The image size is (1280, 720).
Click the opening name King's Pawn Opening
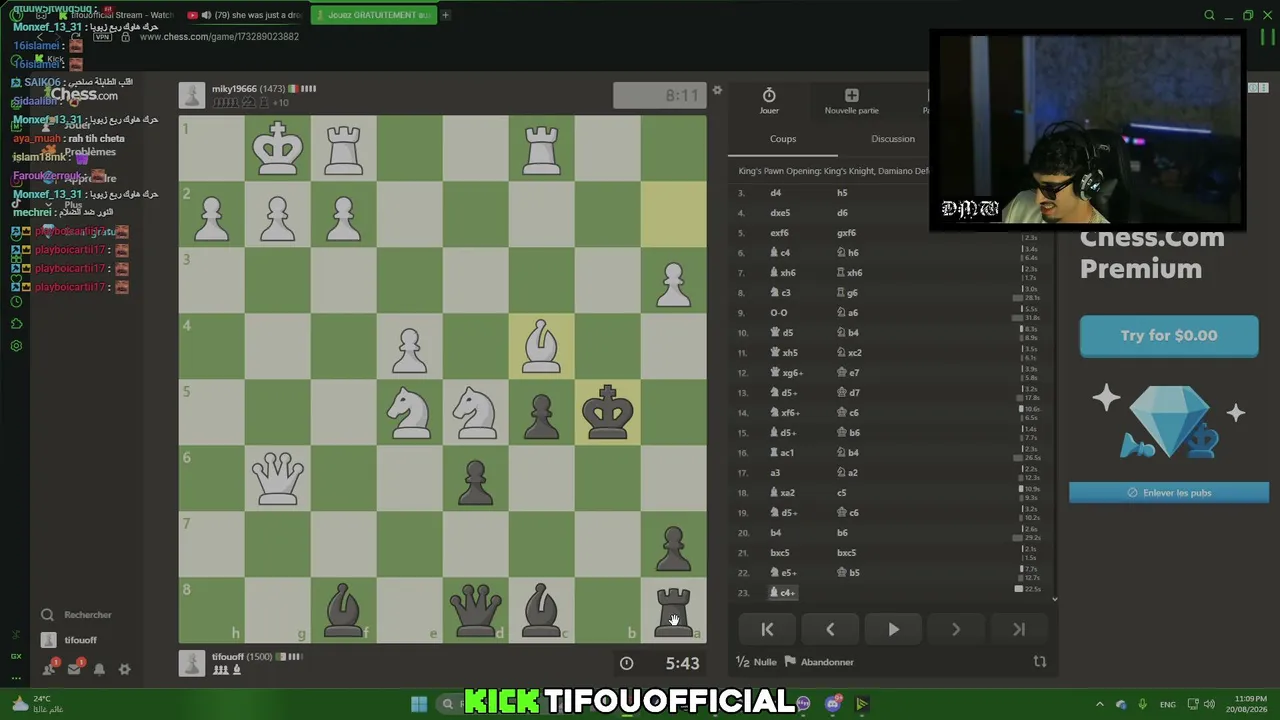tap(834, 171)
